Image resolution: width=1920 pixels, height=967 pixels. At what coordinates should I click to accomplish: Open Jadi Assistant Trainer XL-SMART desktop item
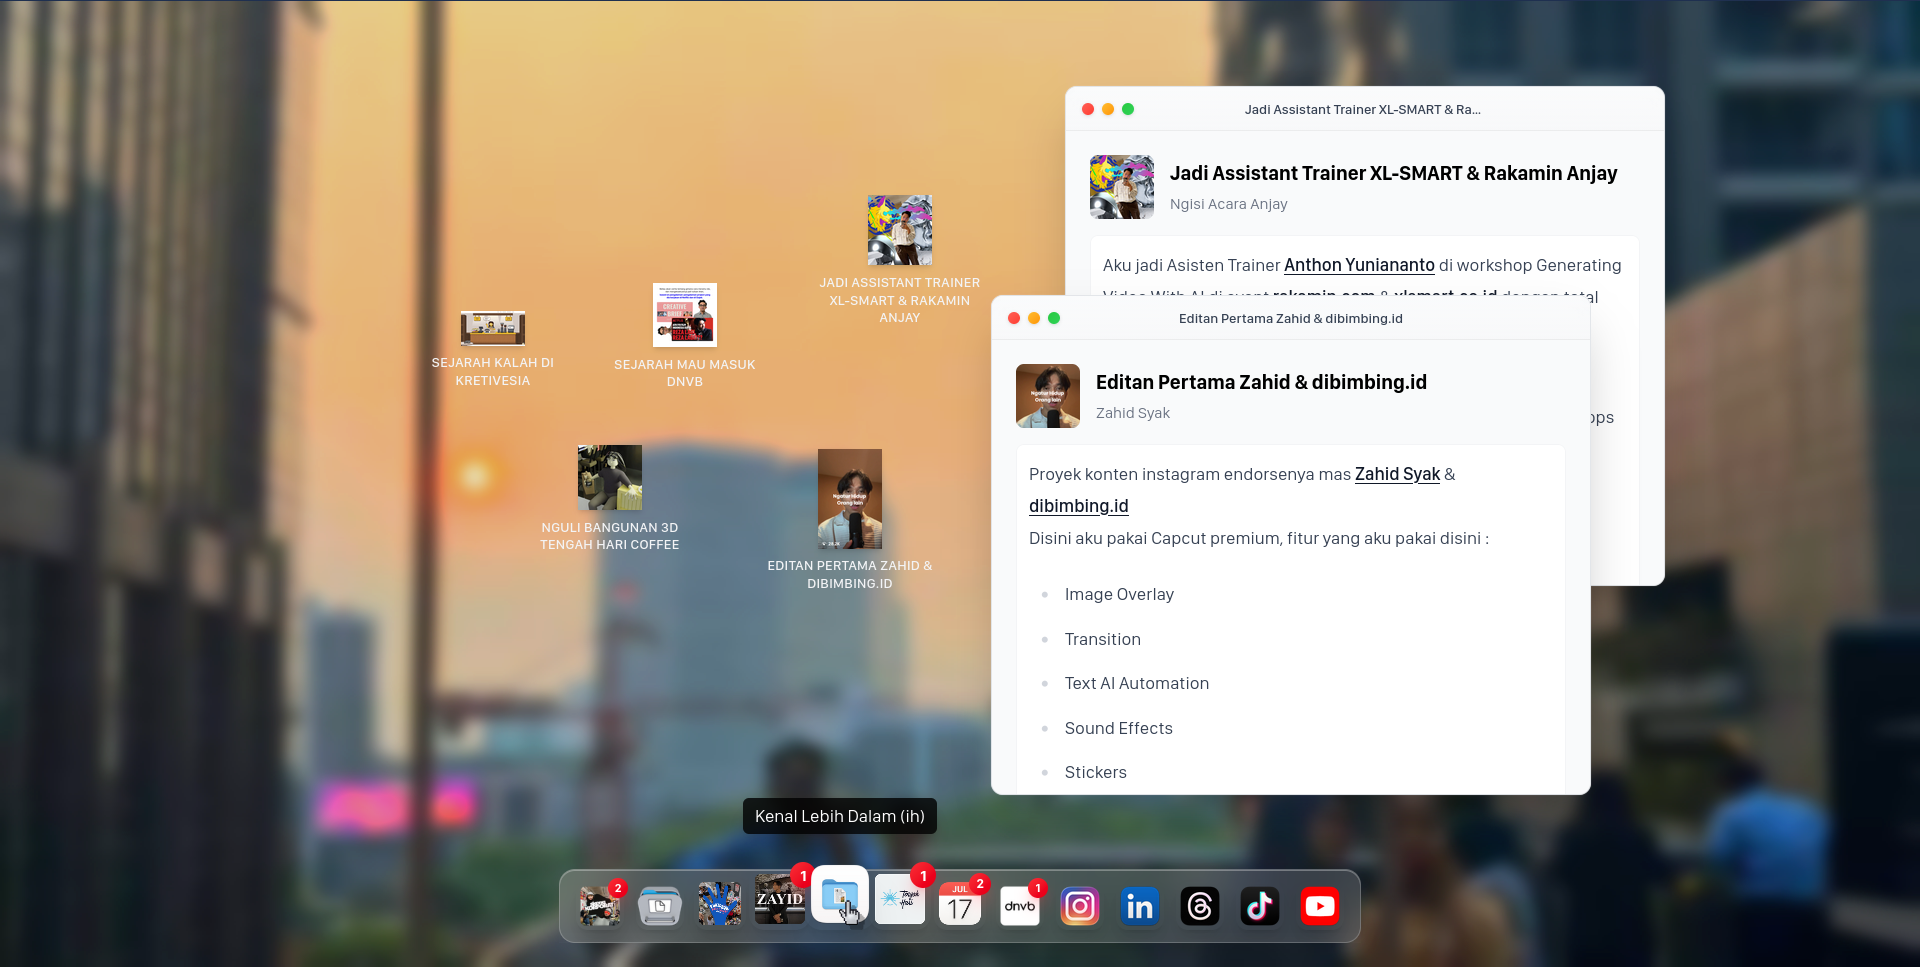pos(900,260)
